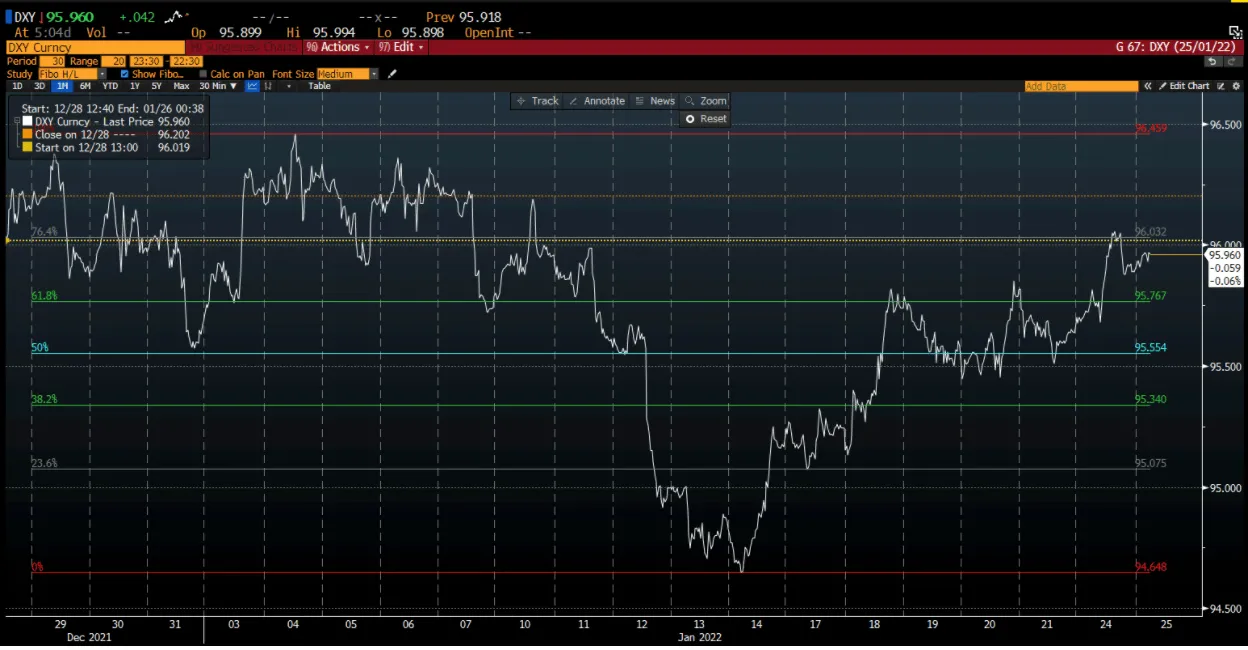This screenshot has width=1248, height=650.
Task: Toggle the Show Fibo checkbox
Action: pos(124,73)
